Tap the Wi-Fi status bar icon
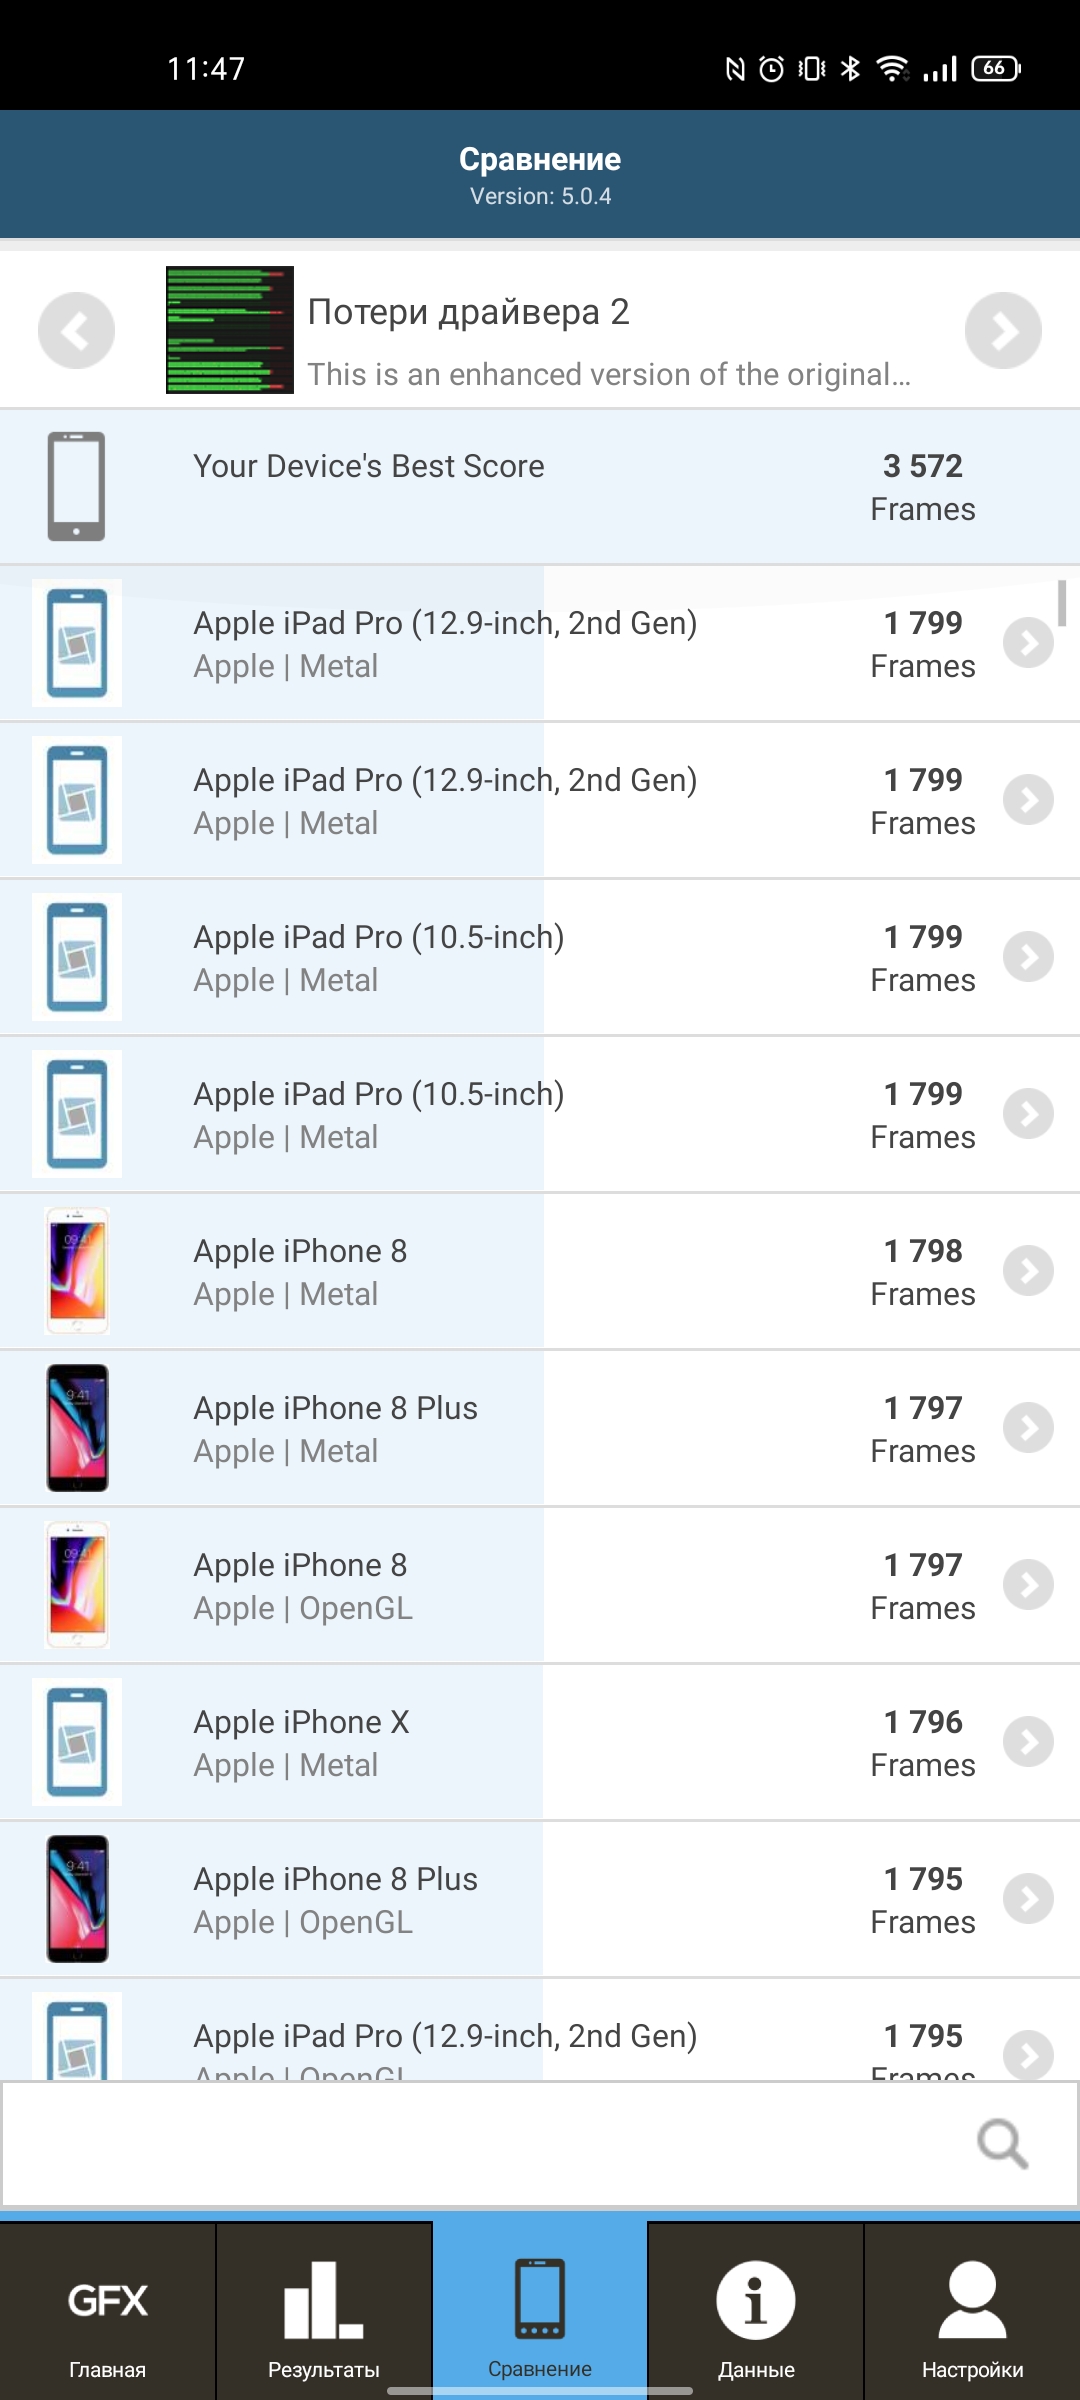The height and width of the screenshot is (2400, 1080). click(x=891, y=68)
